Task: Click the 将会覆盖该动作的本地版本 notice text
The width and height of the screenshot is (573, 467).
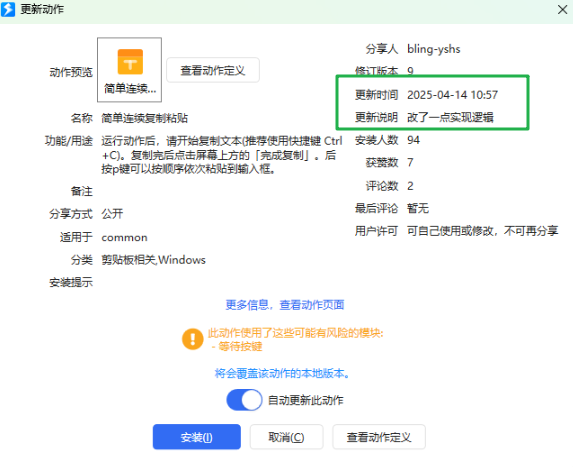Action: click(282, 373)
